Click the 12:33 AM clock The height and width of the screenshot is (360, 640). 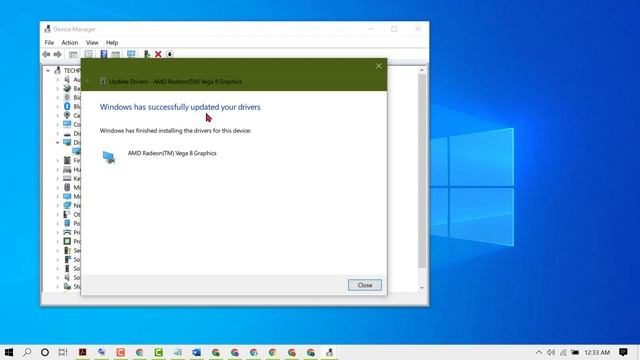pyautogui.click(x=597, y=352)
